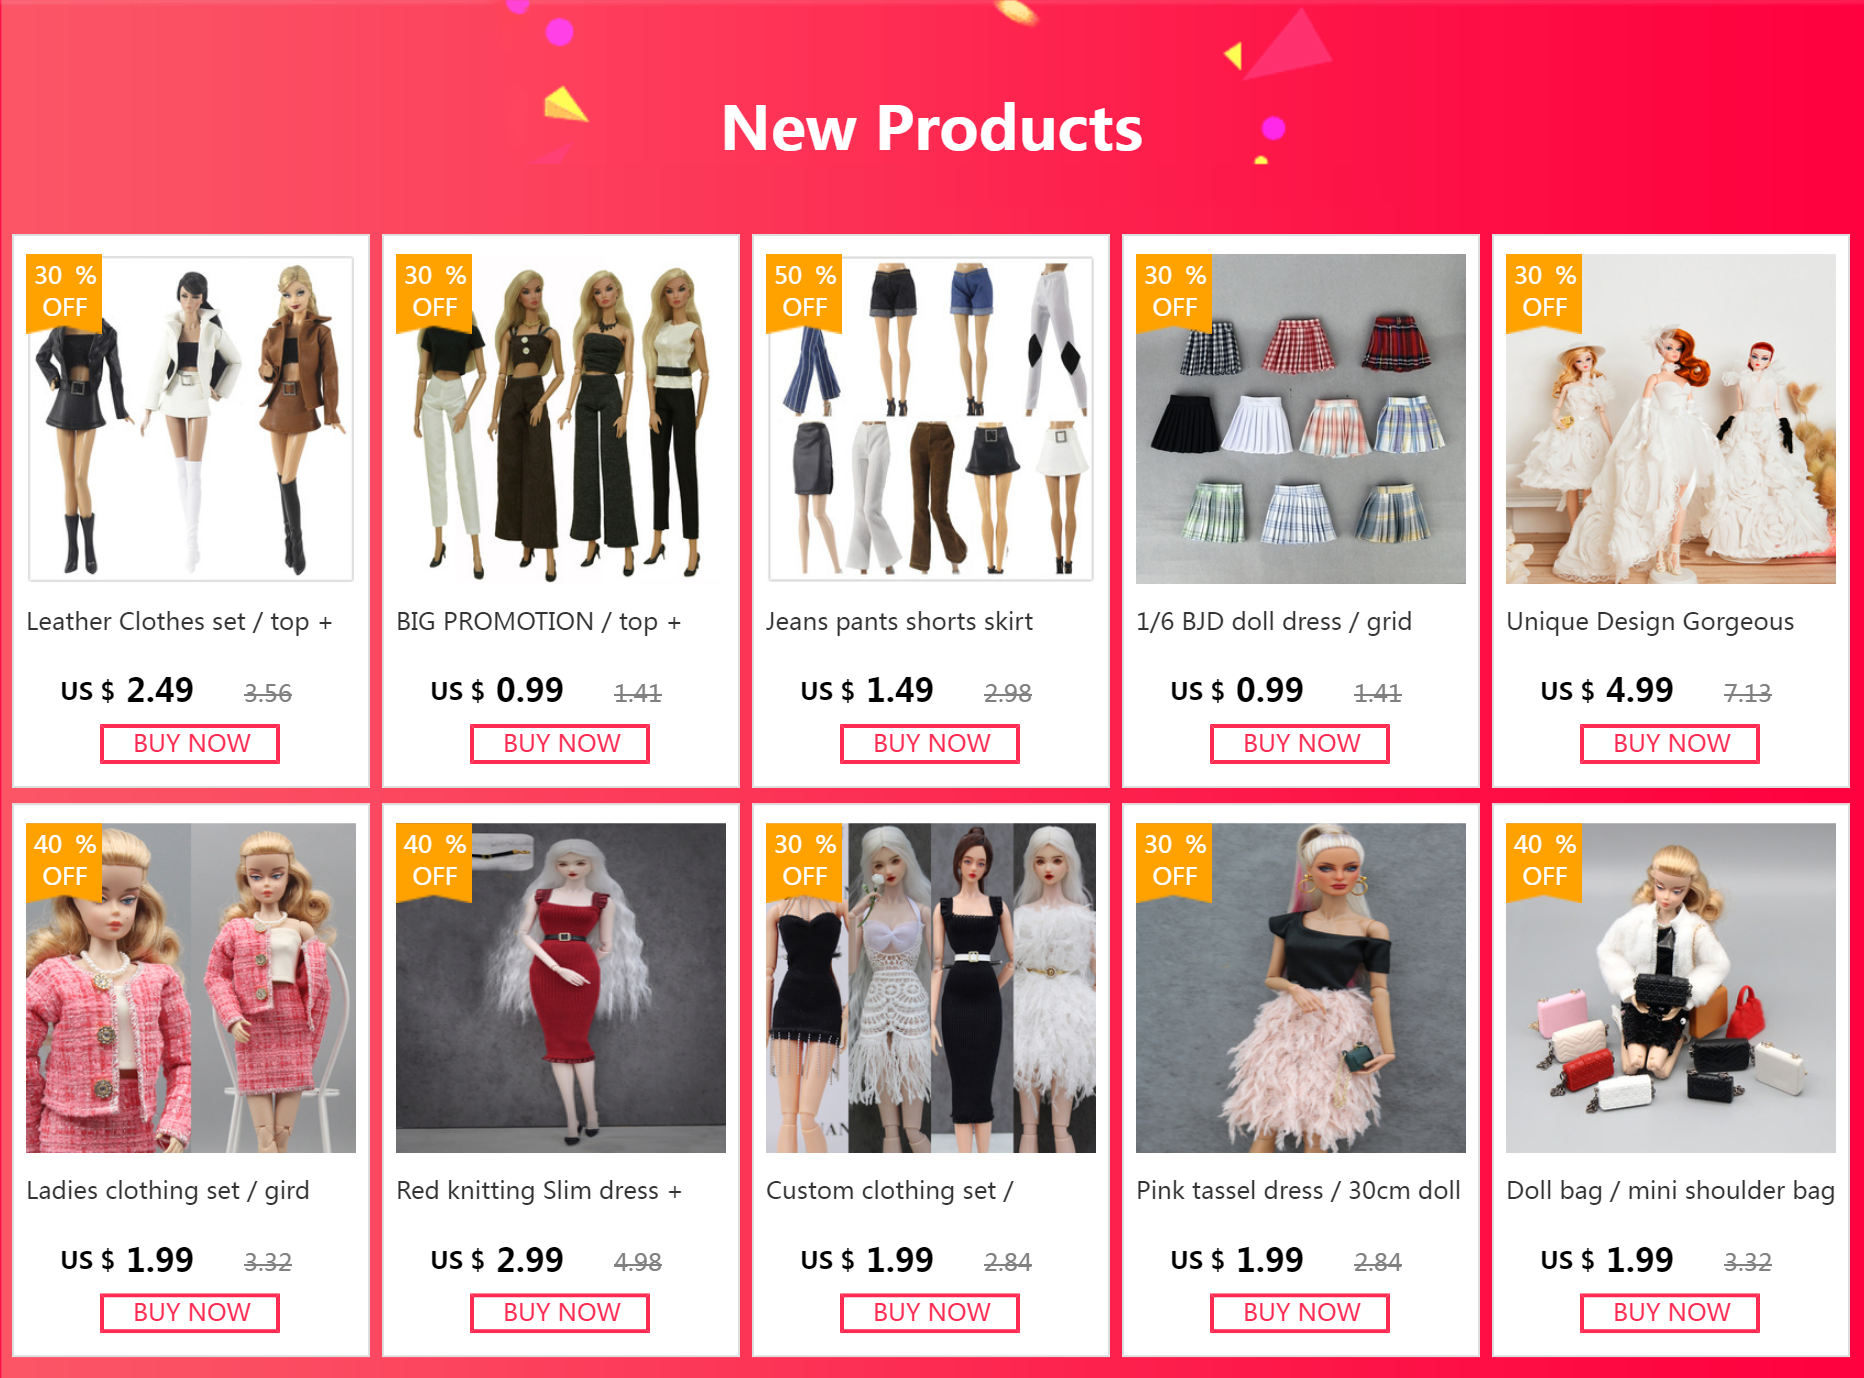Click the New Products banner heading
This screenshot has width=1864, height=1378.
coord(931,128)
